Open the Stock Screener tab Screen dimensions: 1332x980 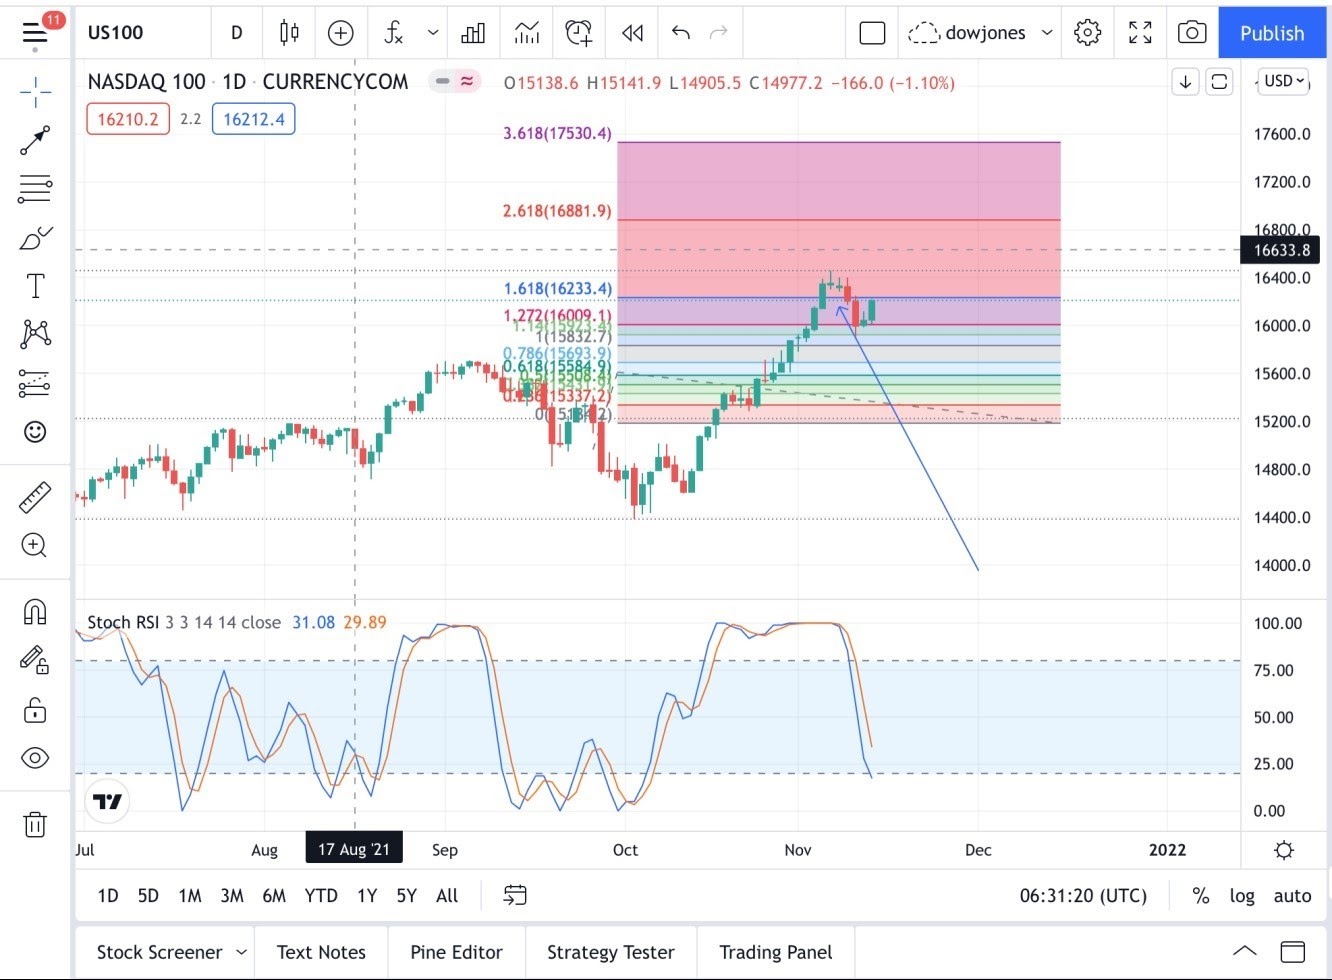[159, 952]
